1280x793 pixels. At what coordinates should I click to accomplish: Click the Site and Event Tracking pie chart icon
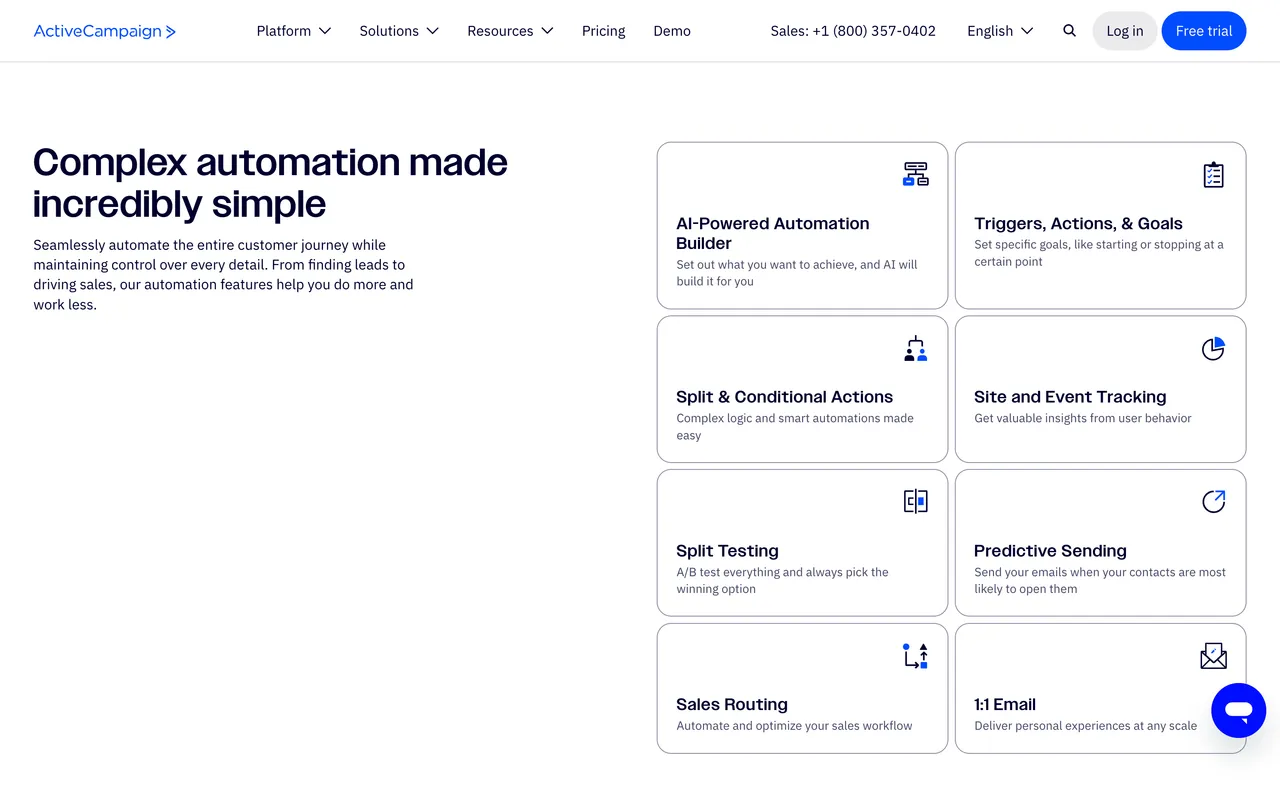(1213, 348)
